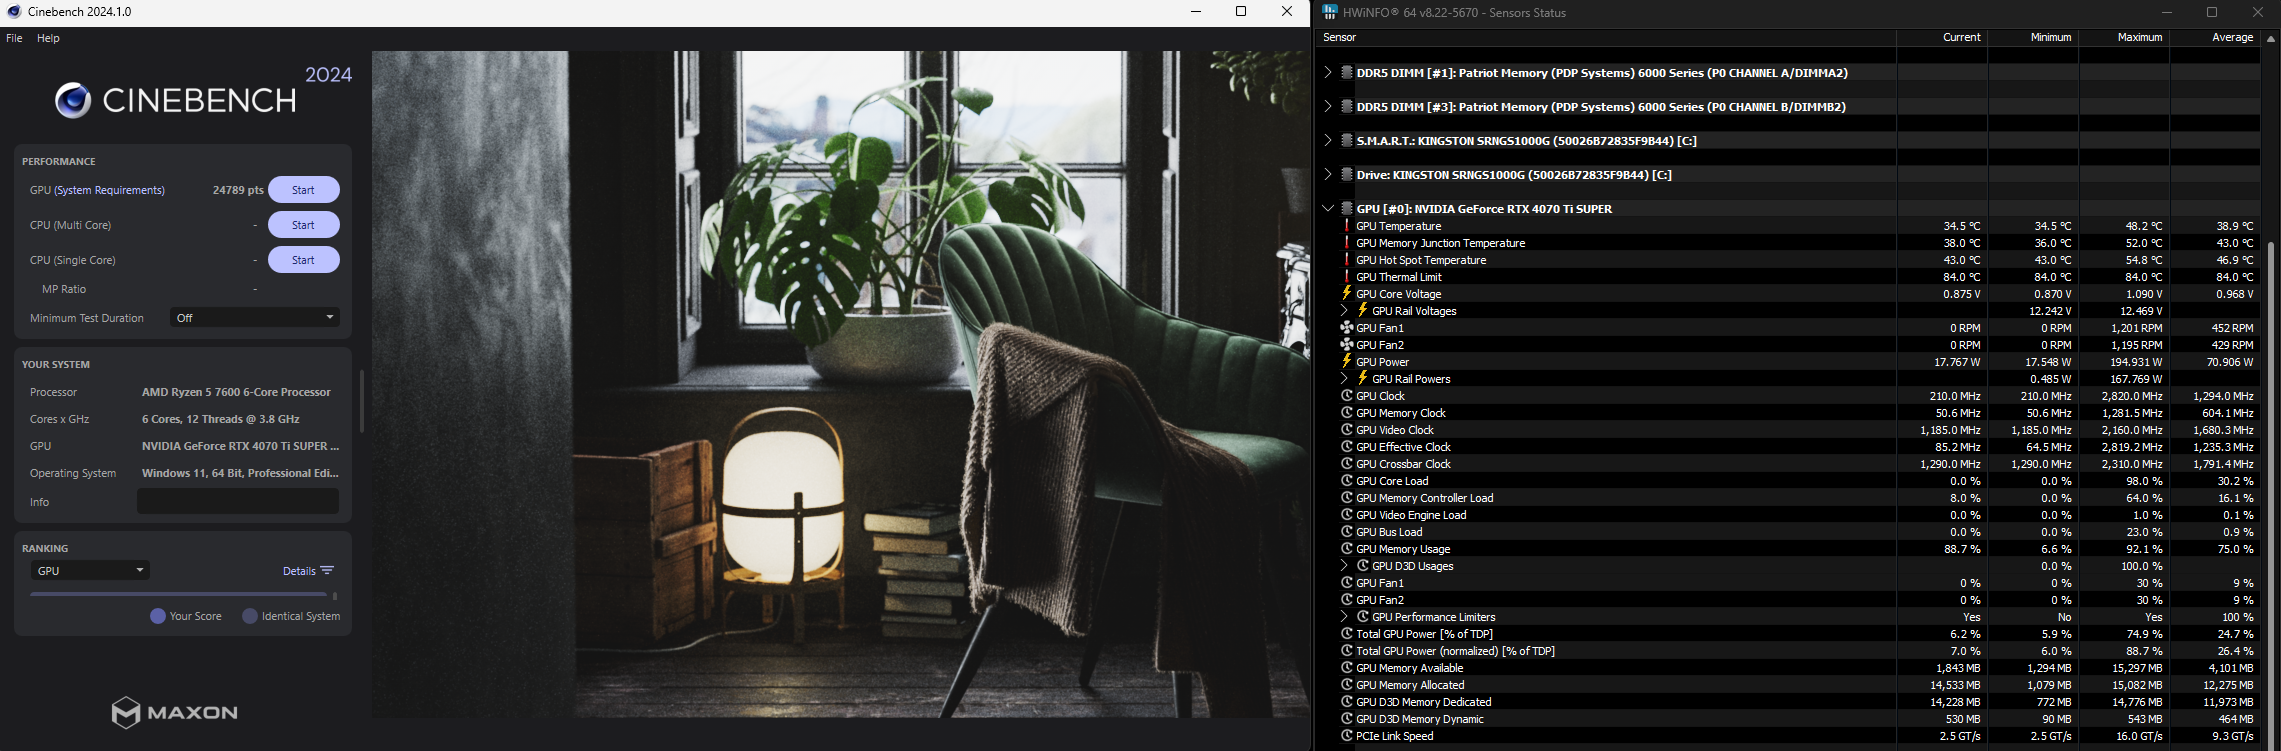Click the Maxon logo icon
The width and height of the screenshot is (2281, 751).
125,713
